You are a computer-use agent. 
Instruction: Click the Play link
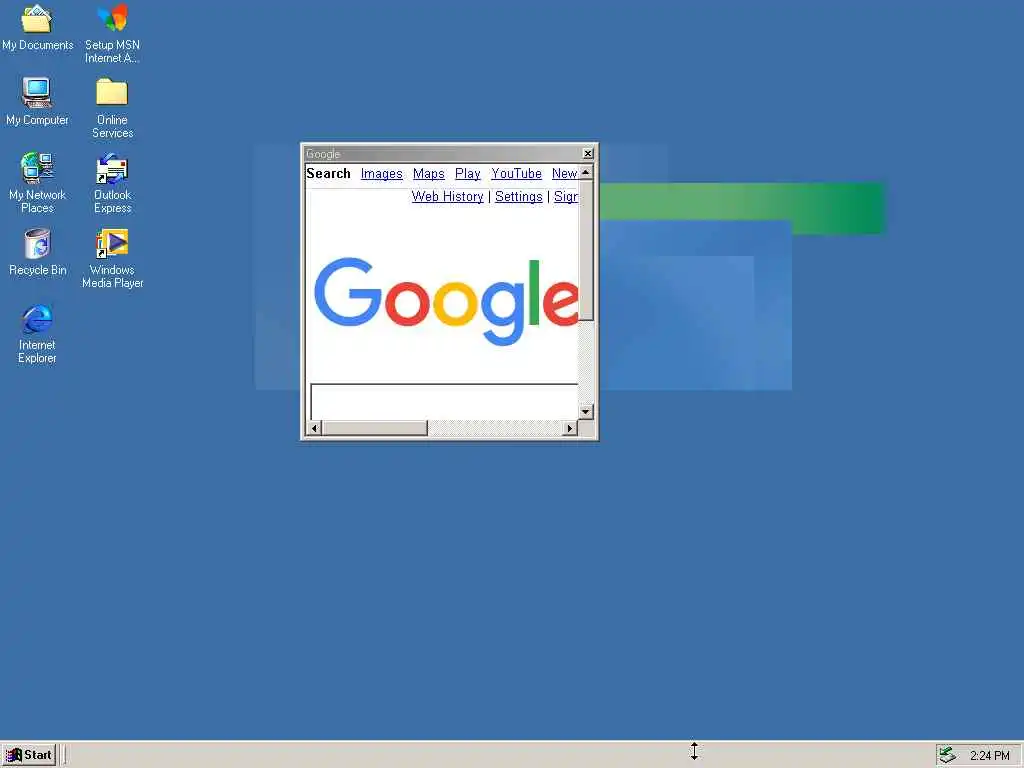pos(468,174)
